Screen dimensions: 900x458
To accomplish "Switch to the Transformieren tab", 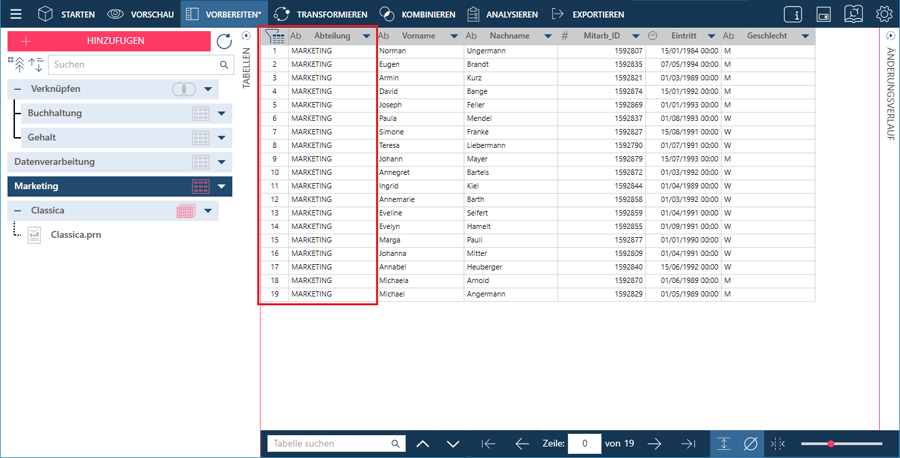I will [x=320, y=14].
